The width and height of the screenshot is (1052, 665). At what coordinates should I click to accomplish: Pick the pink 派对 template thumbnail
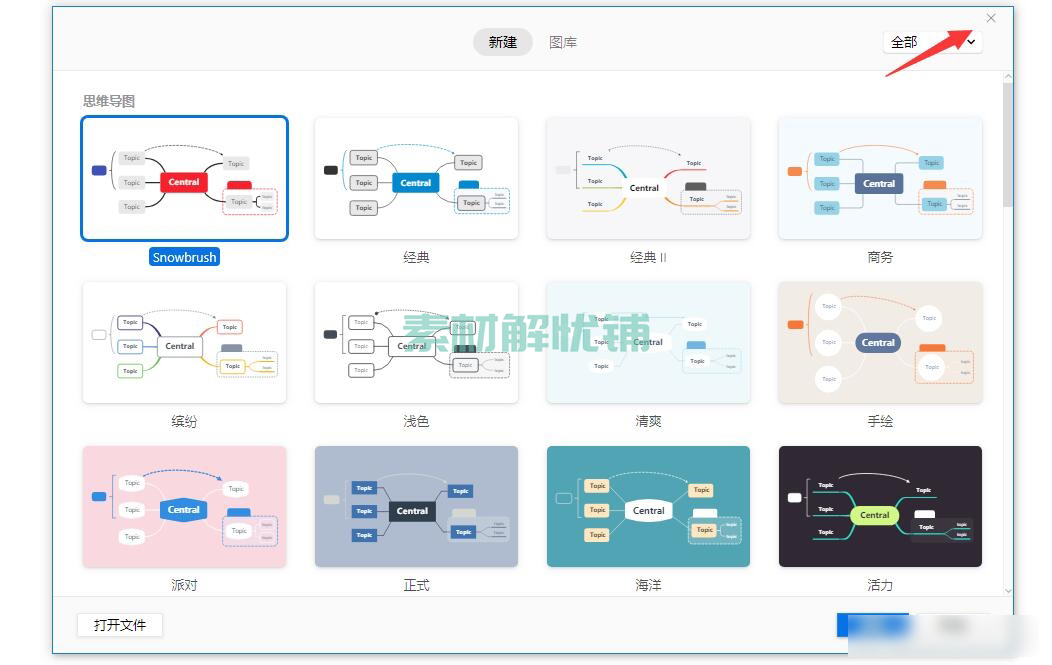tap(185, 507)
